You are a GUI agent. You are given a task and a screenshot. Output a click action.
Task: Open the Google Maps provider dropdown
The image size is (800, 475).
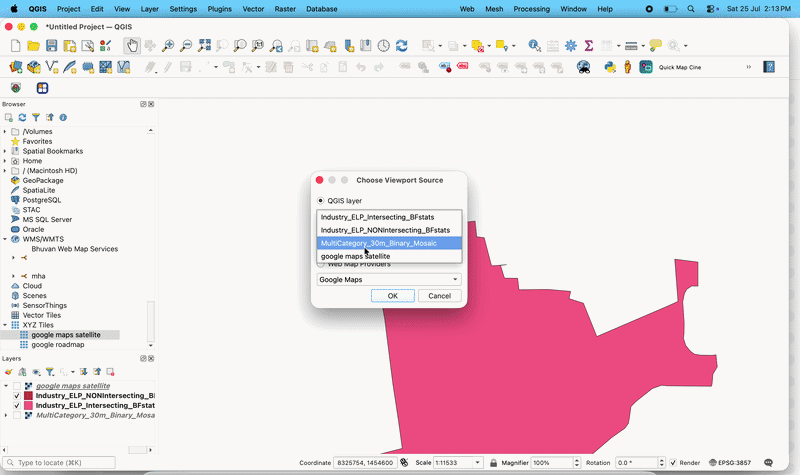tap(389, 280)
